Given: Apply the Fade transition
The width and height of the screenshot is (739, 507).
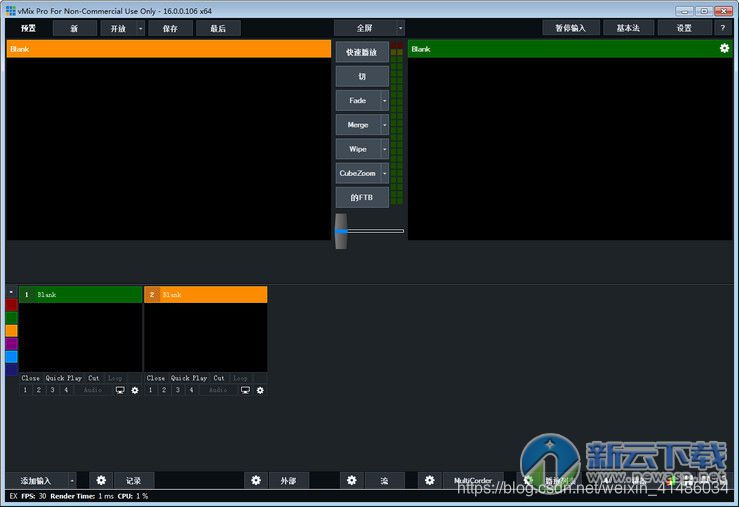Looking at the screenshot, I should 358,100.
